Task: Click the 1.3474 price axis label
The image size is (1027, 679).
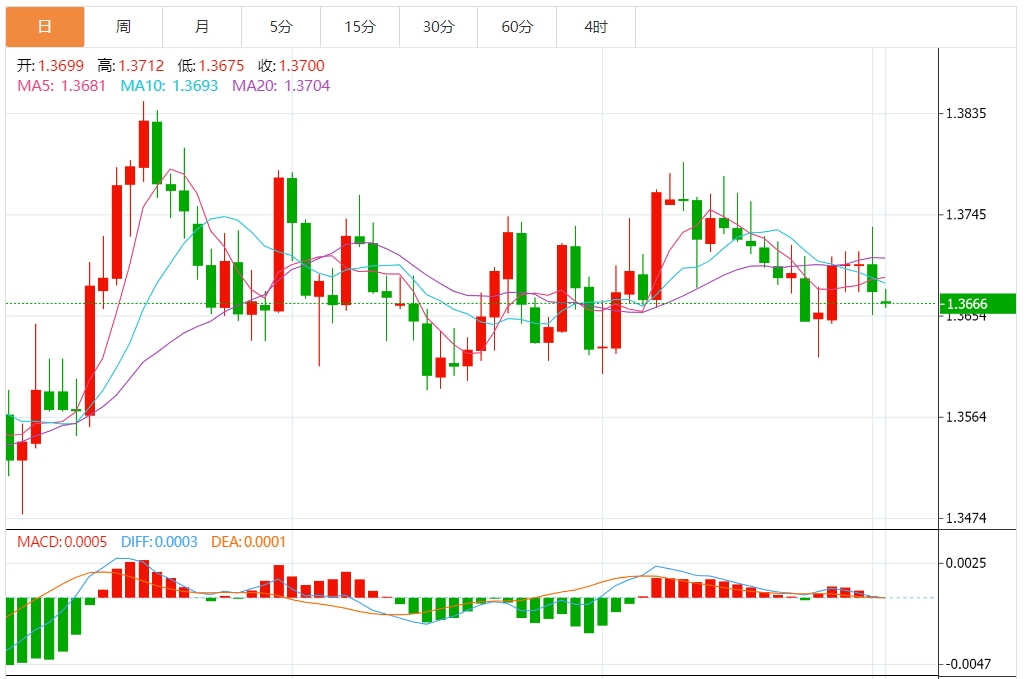Action: (966, 518)
